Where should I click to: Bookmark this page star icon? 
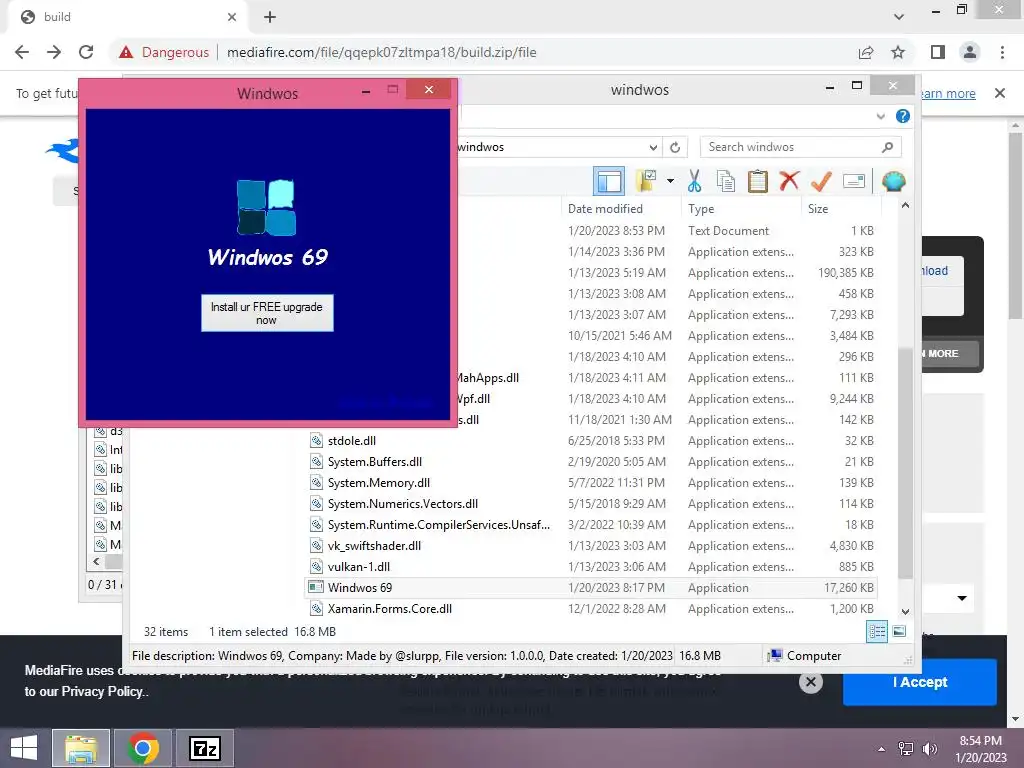(x=898, y=52)
